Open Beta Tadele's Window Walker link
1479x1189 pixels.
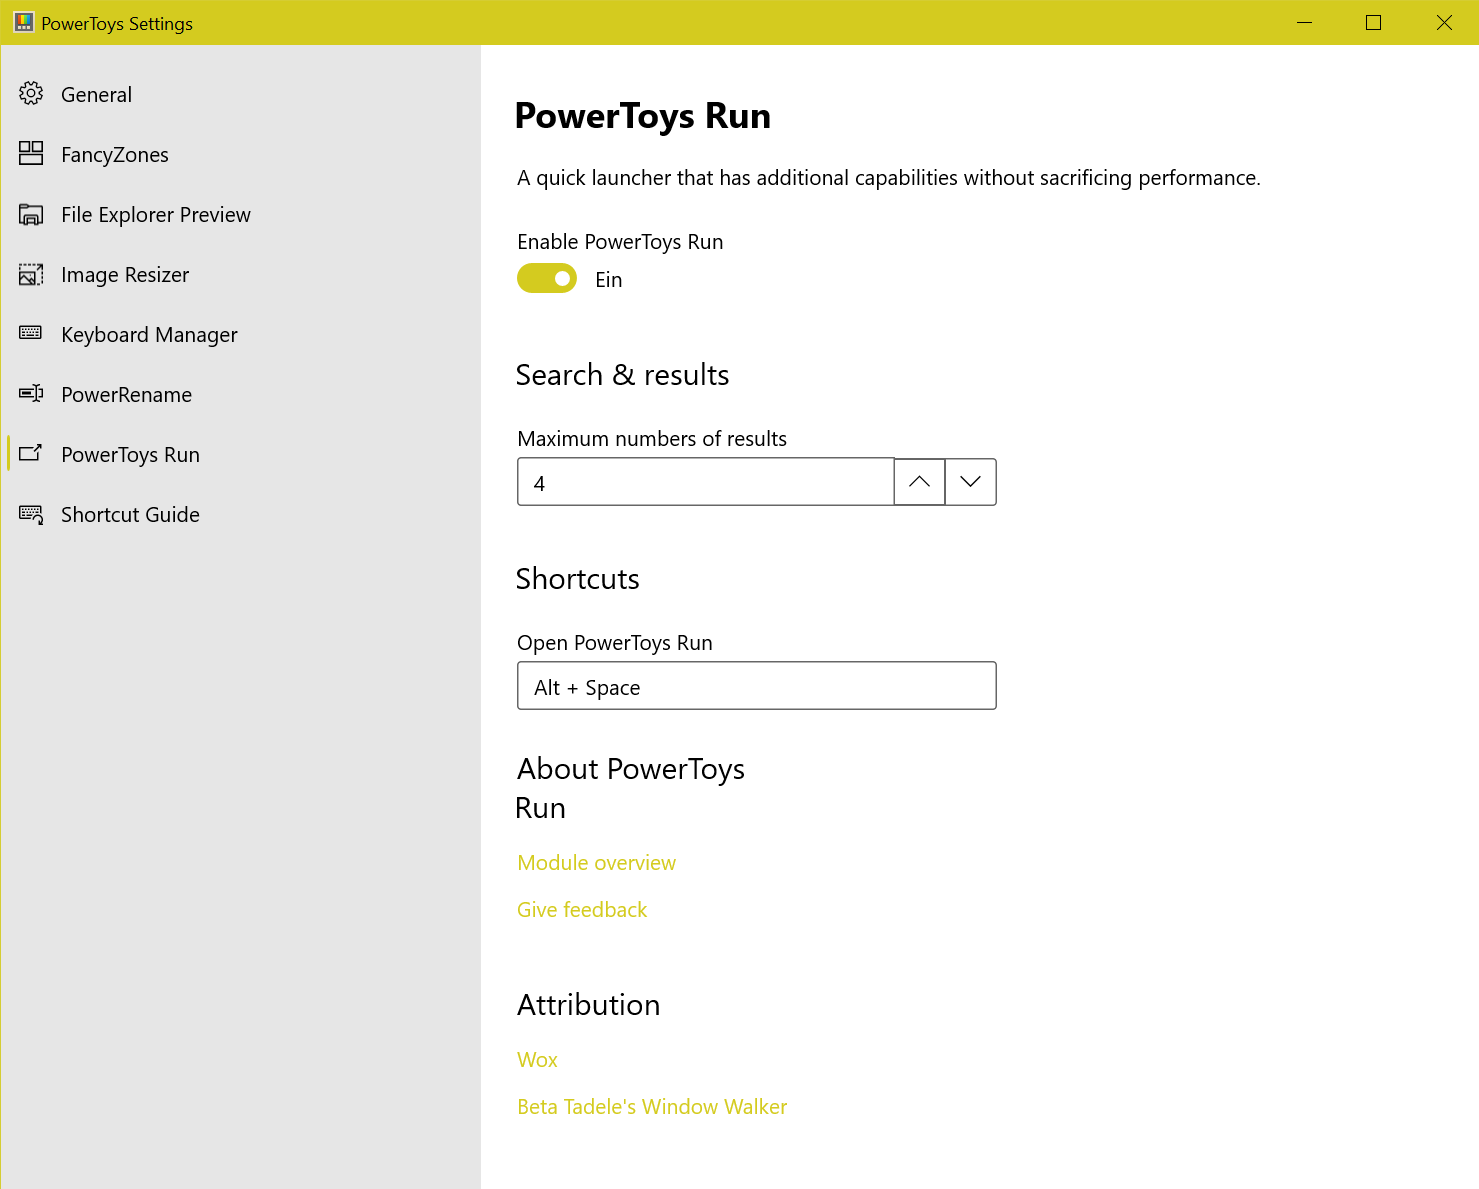click(x=652, y=1107)
